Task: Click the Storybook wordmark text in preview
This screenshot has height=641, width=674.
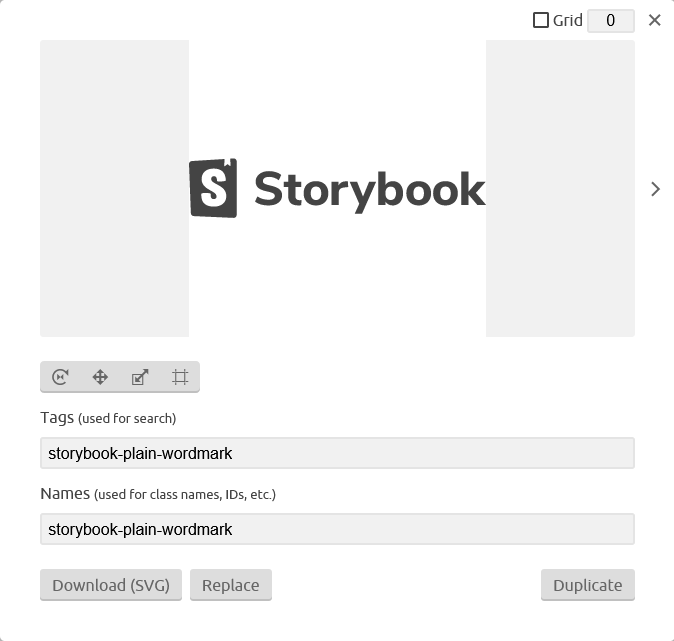Action: 370,190
